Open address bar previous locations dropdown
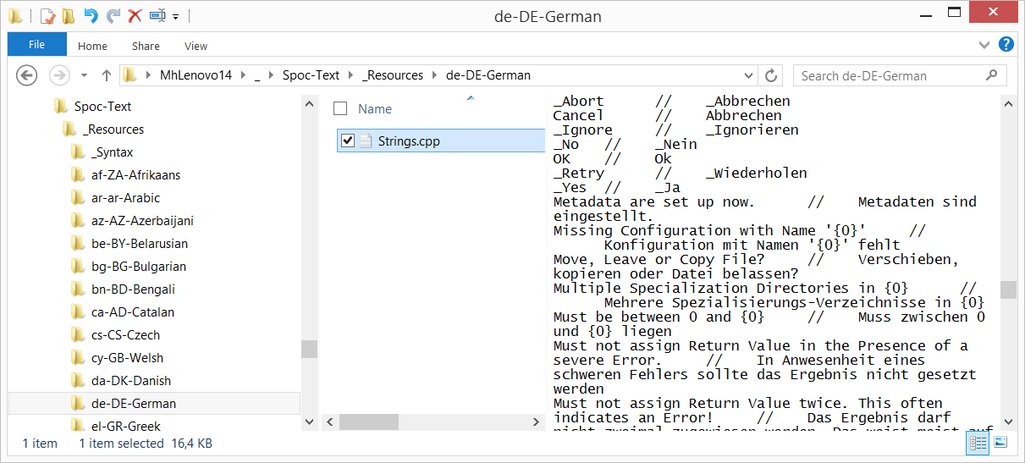The image size is (1025, 463). tap(750, 75)
